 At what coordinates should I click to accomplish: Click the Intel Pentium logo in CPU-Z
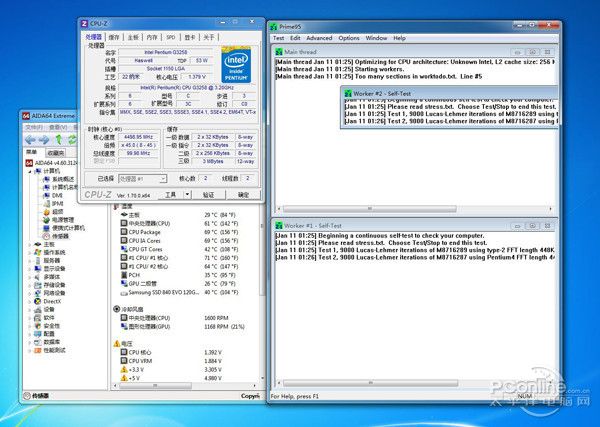pos(236,64)
